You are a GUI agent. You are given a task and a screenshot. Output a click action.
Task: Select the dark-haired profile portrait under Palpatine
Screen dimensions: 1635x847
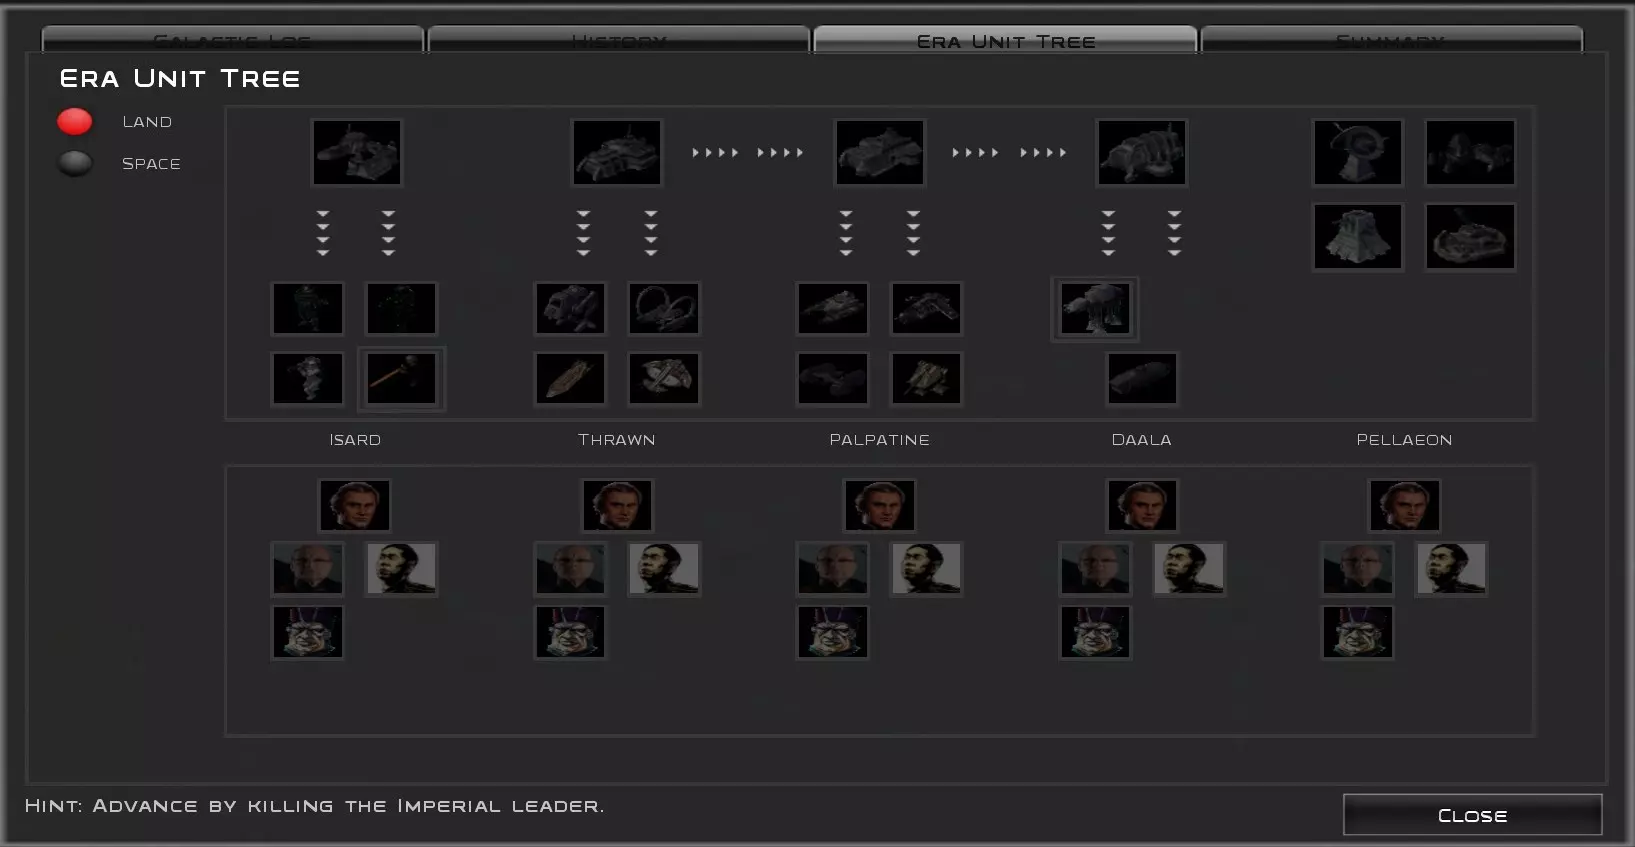[926, 568]
